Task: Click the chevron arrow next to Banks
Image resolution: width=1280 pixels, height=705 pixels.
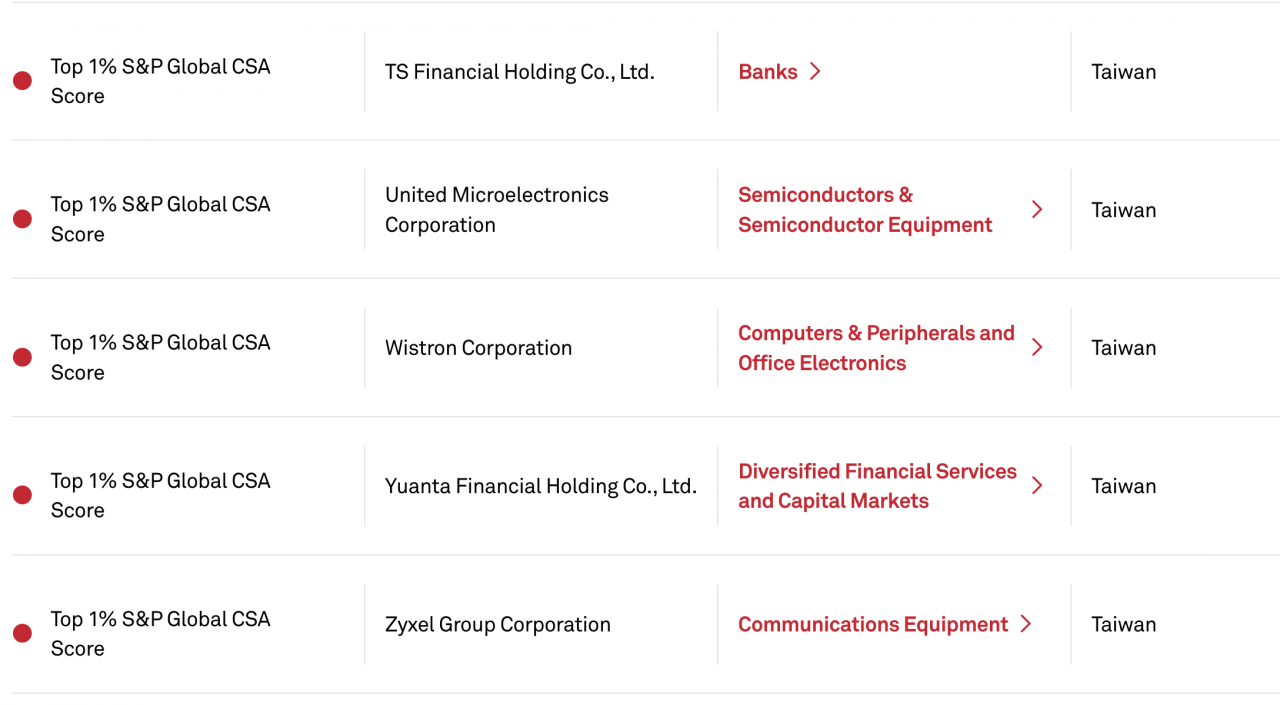Action: [x=815, y=72]
